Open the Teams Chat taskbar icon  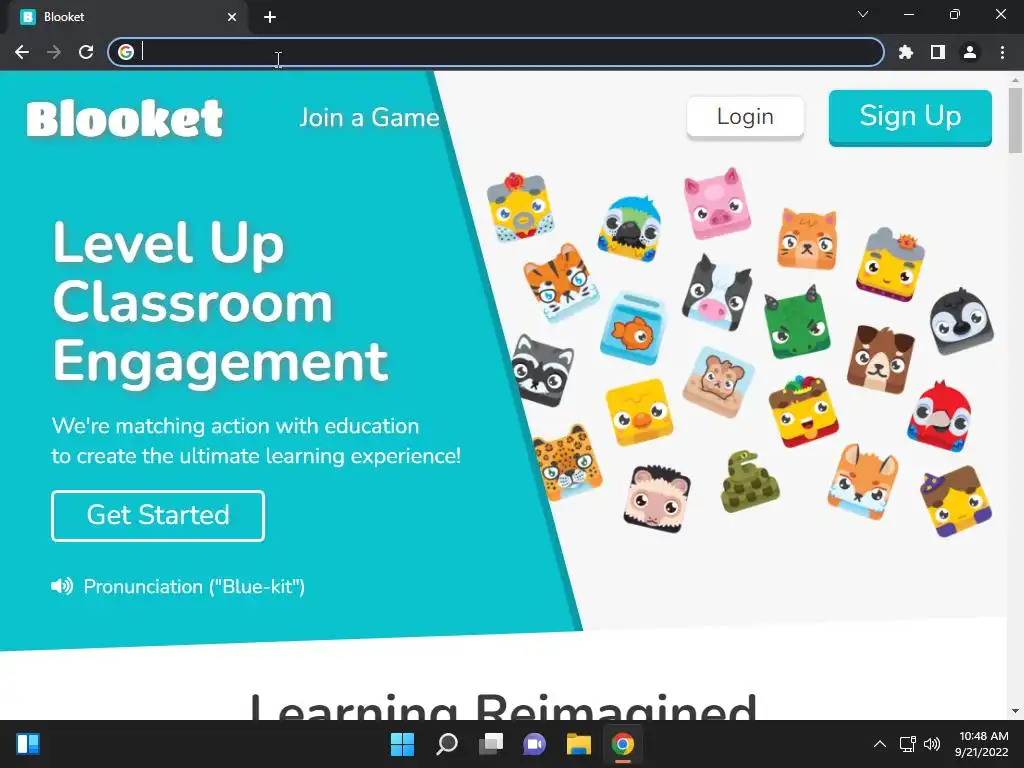click(534, 744)
